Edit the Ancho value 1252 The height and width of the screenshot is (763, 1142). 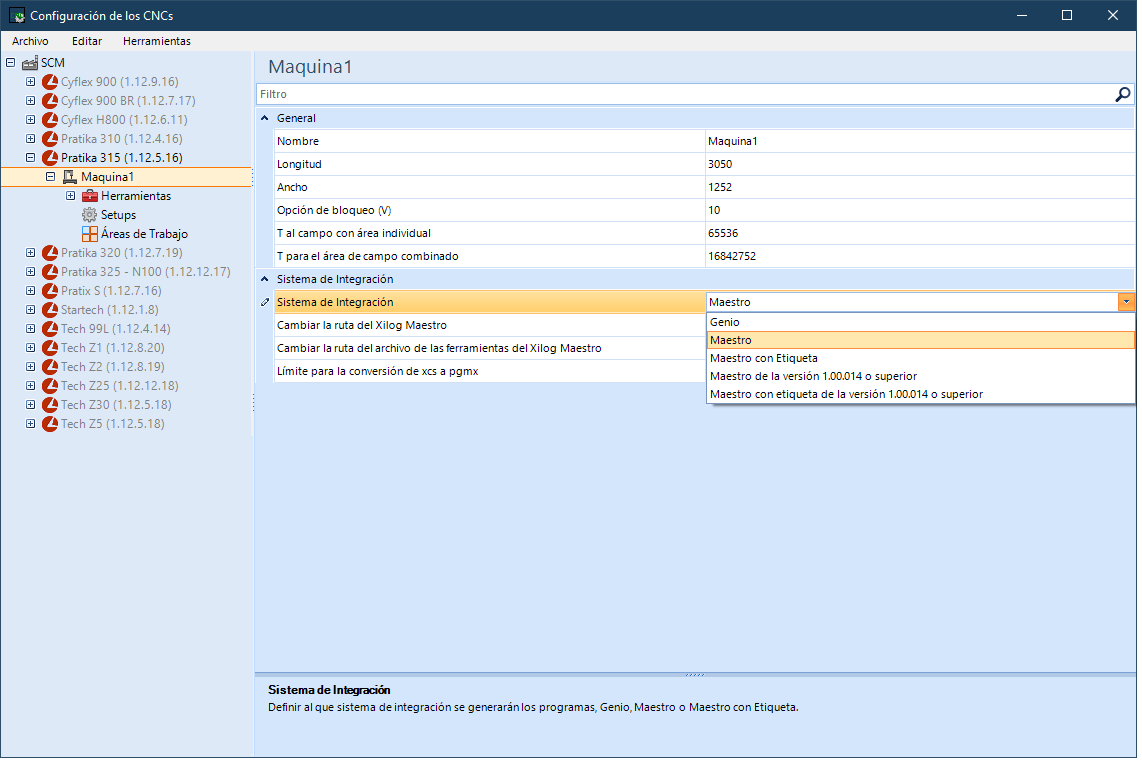(919, 188)
